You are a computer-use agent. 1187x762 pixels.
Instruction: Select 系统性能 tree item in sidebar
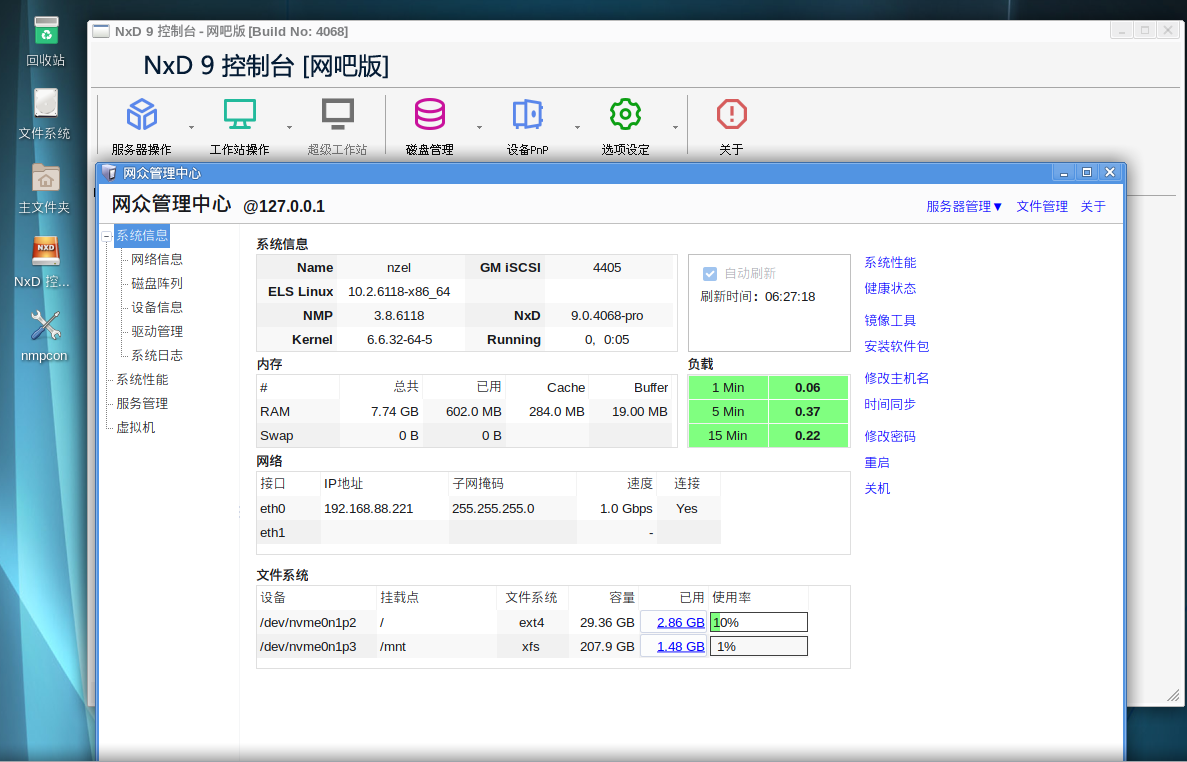coord(142,379)
